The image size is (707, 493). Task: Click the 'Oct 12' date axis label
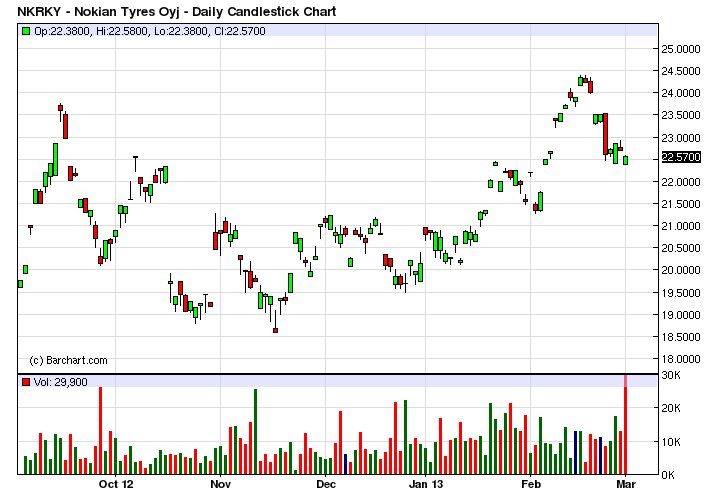pyautogui.click(x=116, y=484)
